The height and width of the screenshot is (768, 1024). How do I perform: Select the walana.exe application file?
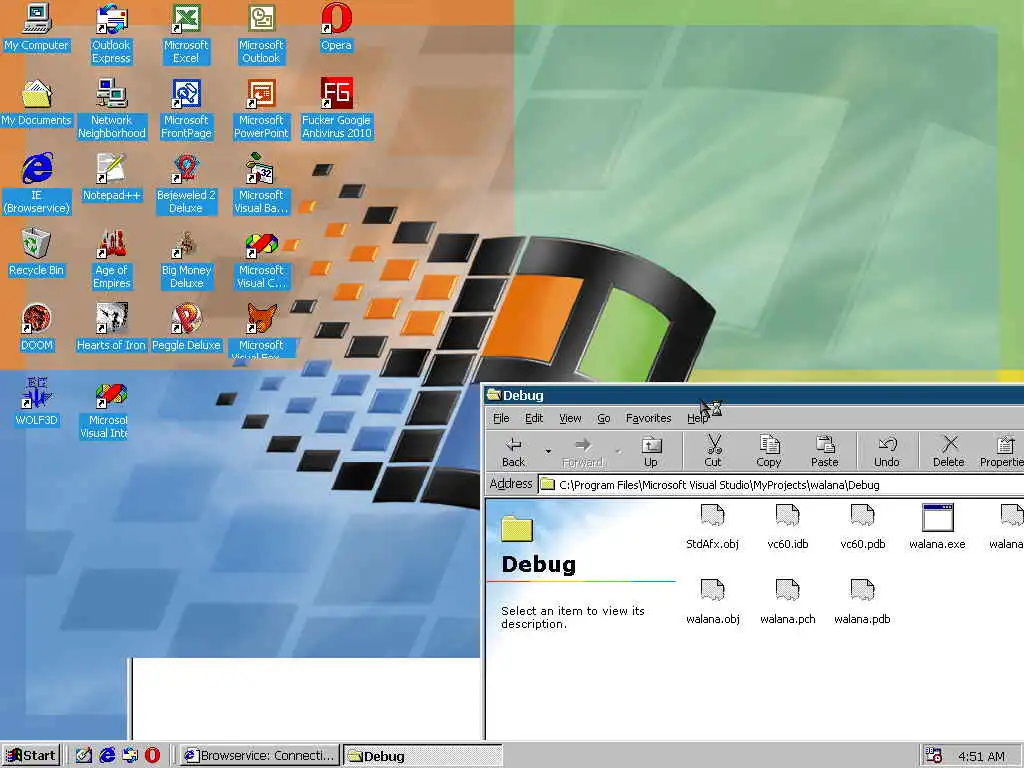[937, 526]
